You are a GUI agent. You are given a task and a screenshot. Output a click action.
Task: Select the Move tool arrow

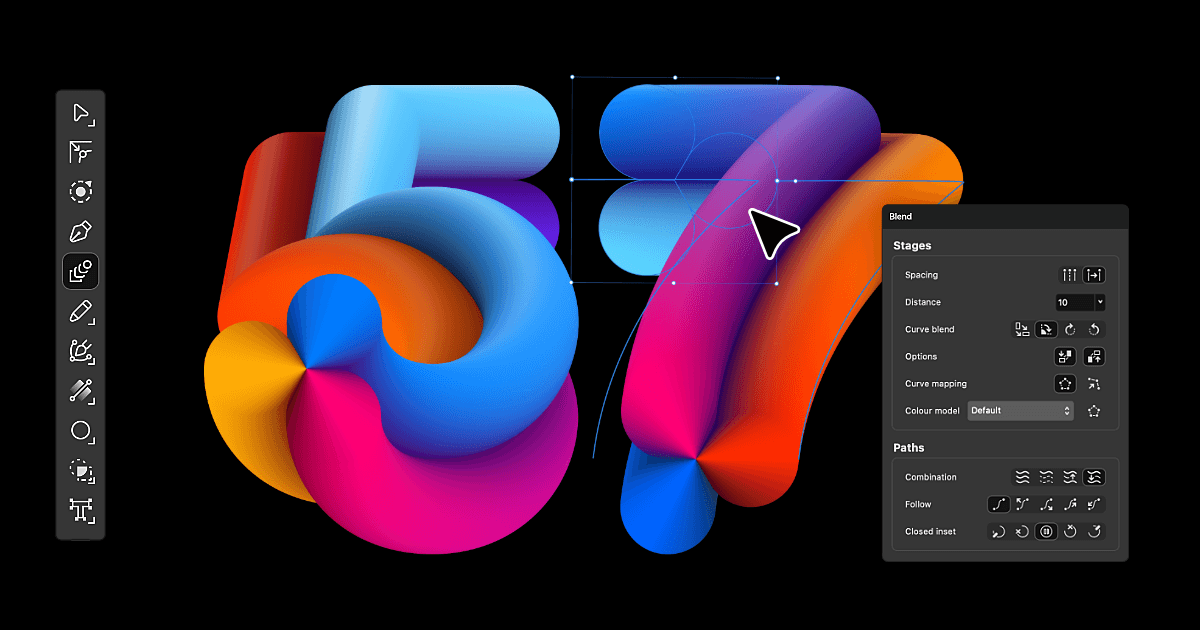pos(81,113)
